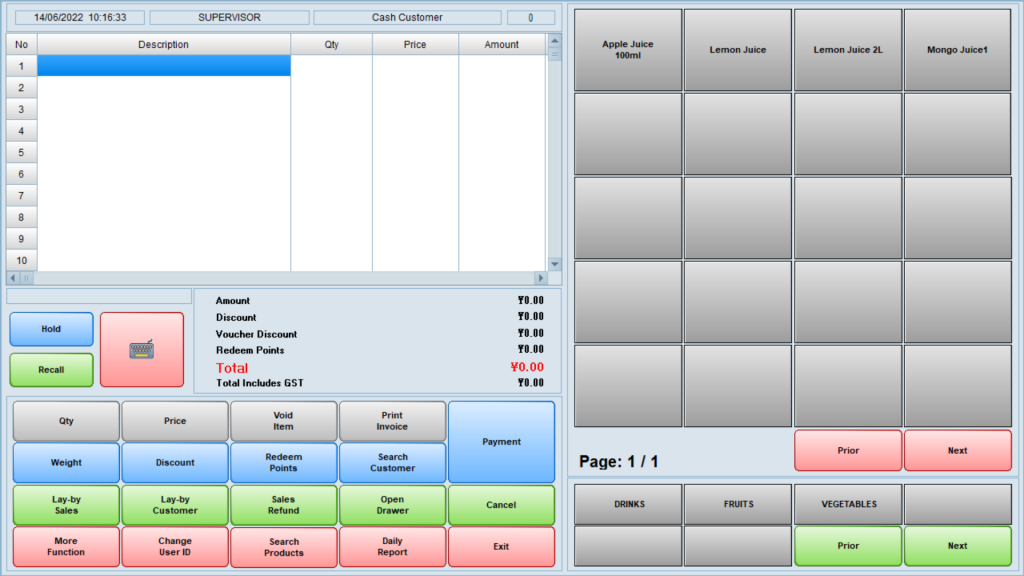Recall a held sale
The height and width of the screenshot is (576, 1024).
click(51, 370)
